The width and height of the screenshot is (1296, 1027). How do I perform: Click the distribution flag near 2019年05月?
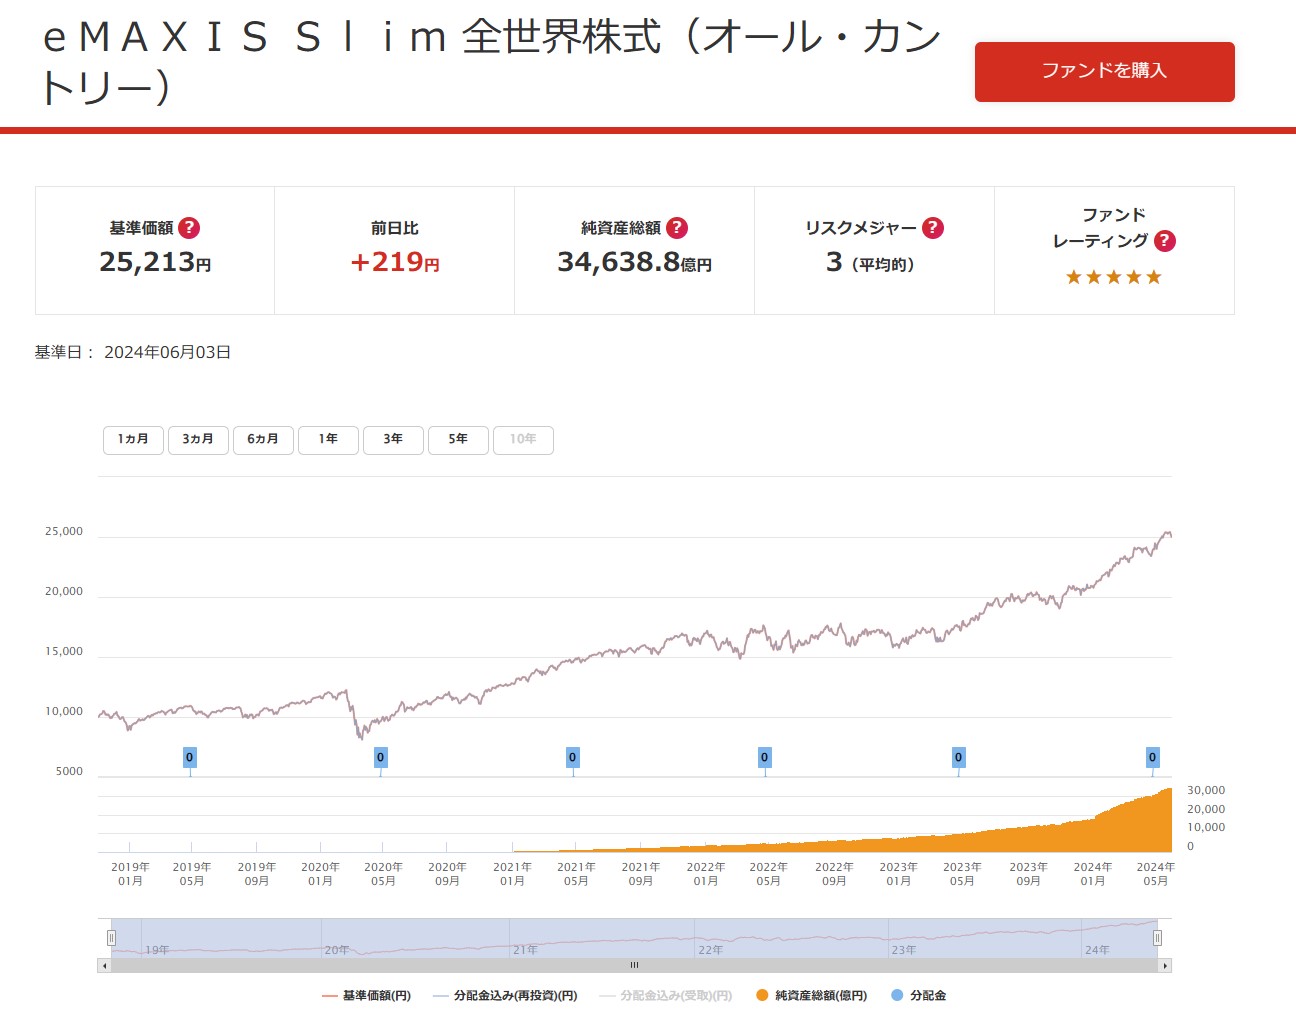[x=190, y=758]
